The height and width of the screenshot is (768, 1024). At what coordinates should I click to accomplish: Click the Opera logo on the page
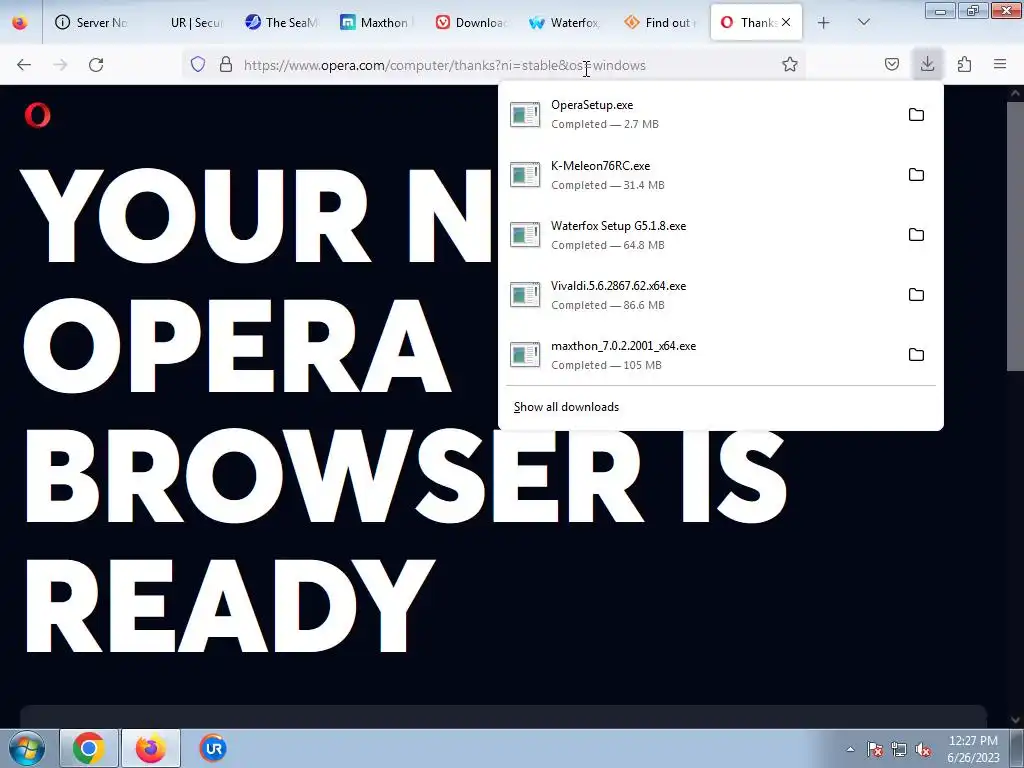point(37,115)
